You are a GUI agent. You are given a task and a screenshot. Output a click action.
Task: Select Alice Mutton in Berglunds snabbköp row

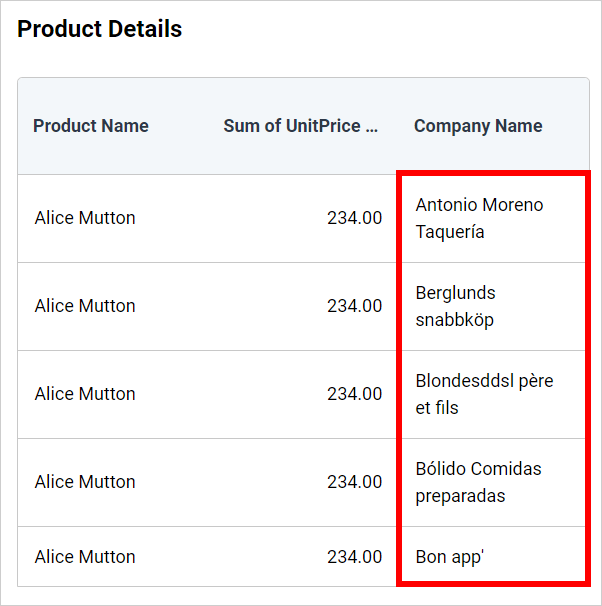point(85,306)
